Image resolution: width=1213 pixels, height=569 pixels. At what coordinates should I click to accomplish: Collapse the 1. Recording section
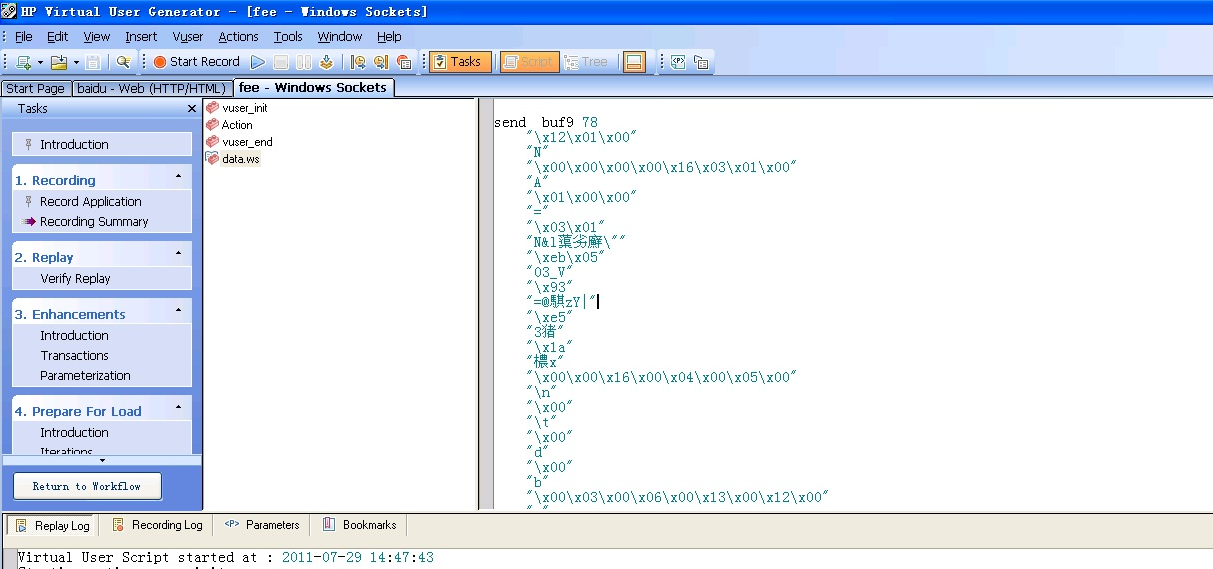[178, 177]
